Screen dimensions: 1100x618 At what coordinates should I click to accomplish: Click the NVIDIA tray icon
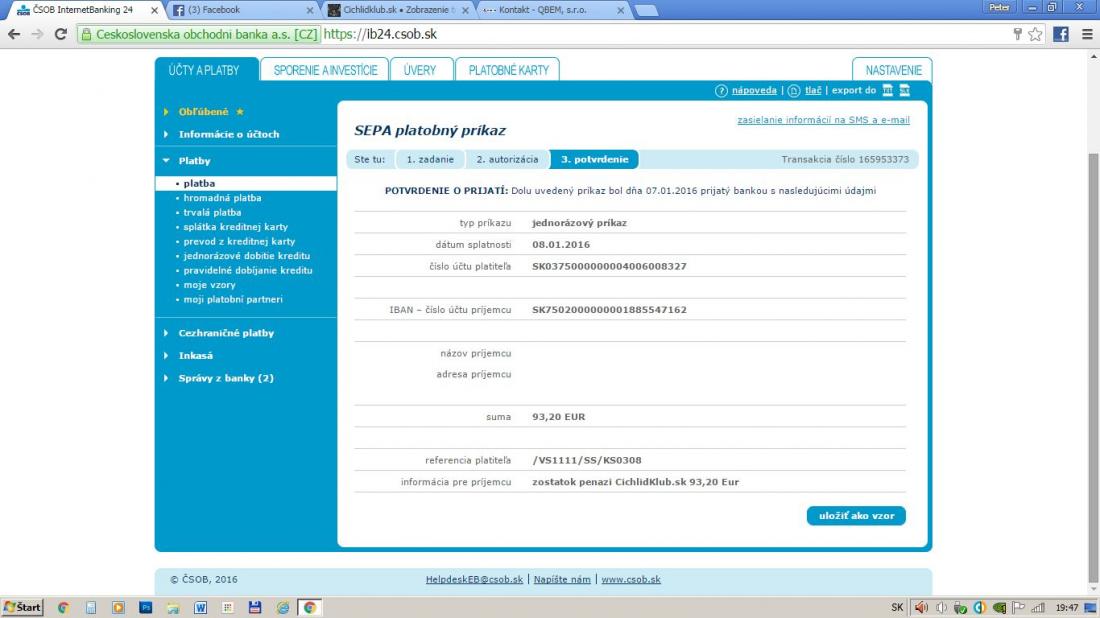999,607
